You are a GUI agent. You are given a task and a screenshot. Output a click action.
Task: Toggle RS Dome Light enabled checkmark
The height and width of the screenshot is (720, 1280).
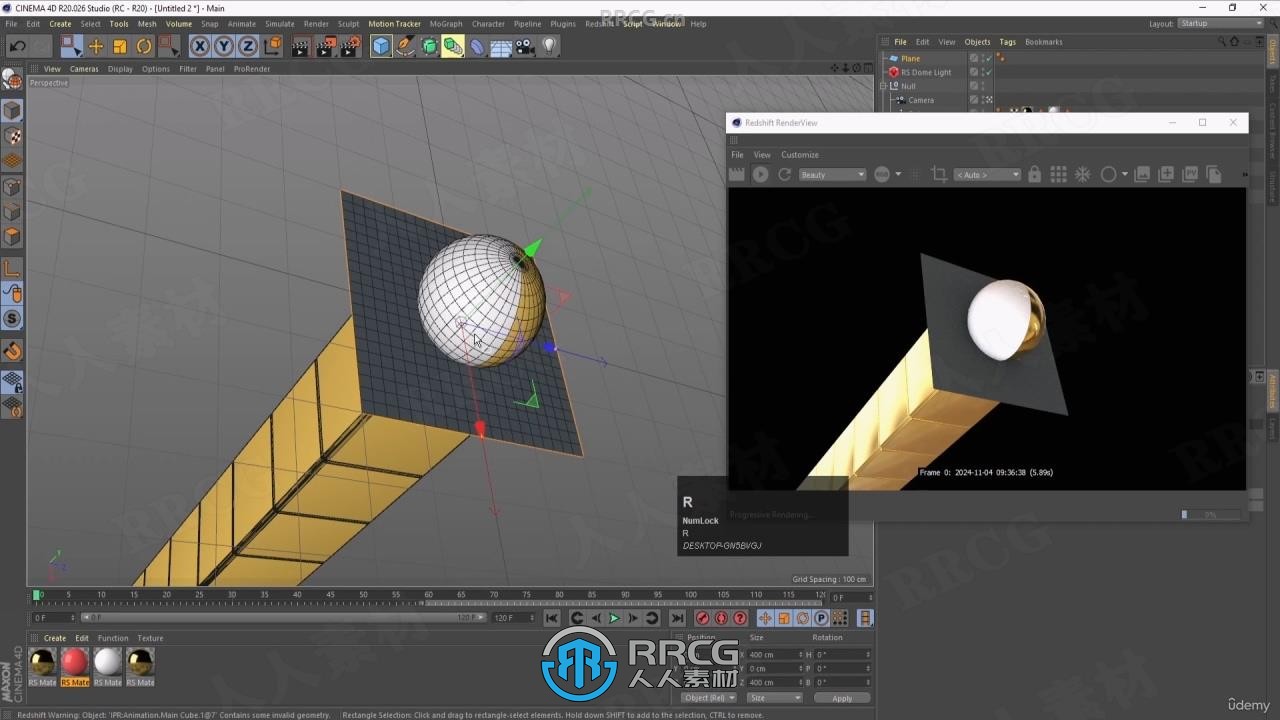coord(988,72)
